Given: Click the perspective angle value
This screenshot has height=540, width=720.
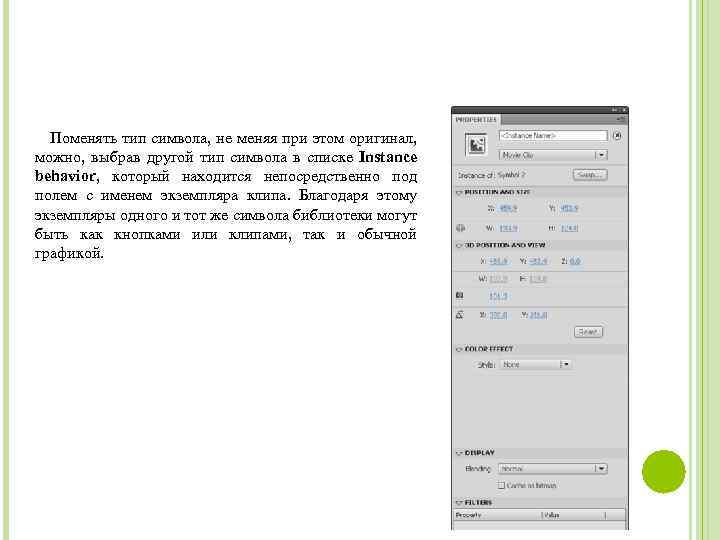Looking at the screenshot, I should [498, 296].
